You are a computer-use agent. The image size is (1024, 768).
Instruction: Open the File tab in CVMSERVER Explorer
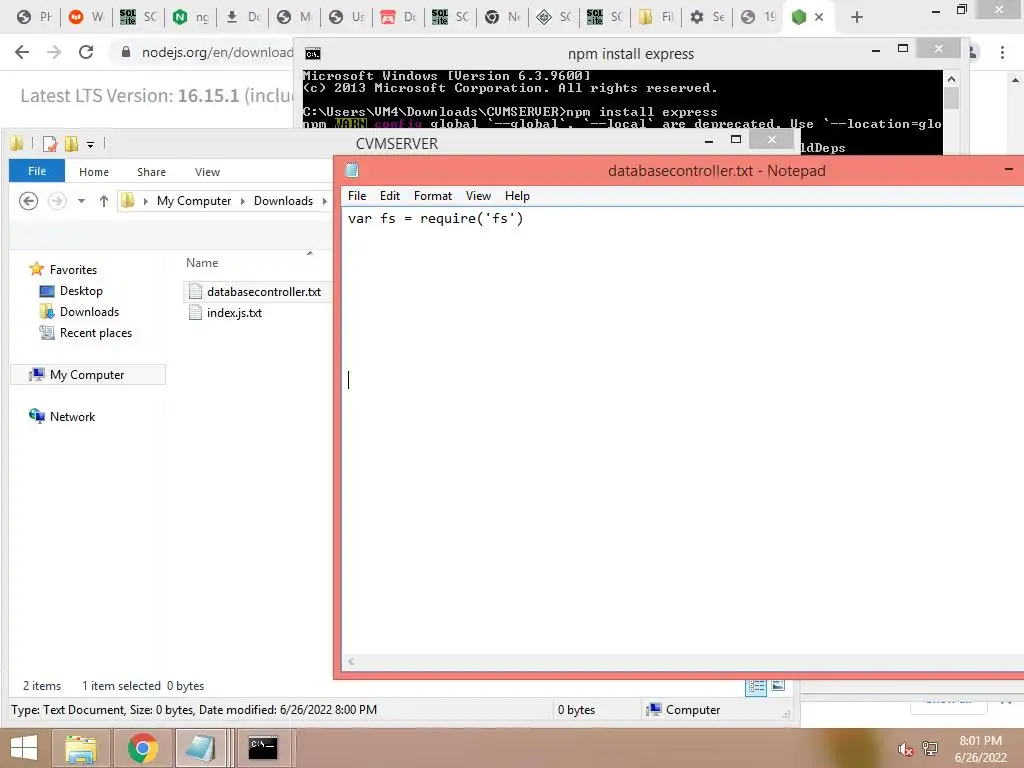click(x=37, y=171)
